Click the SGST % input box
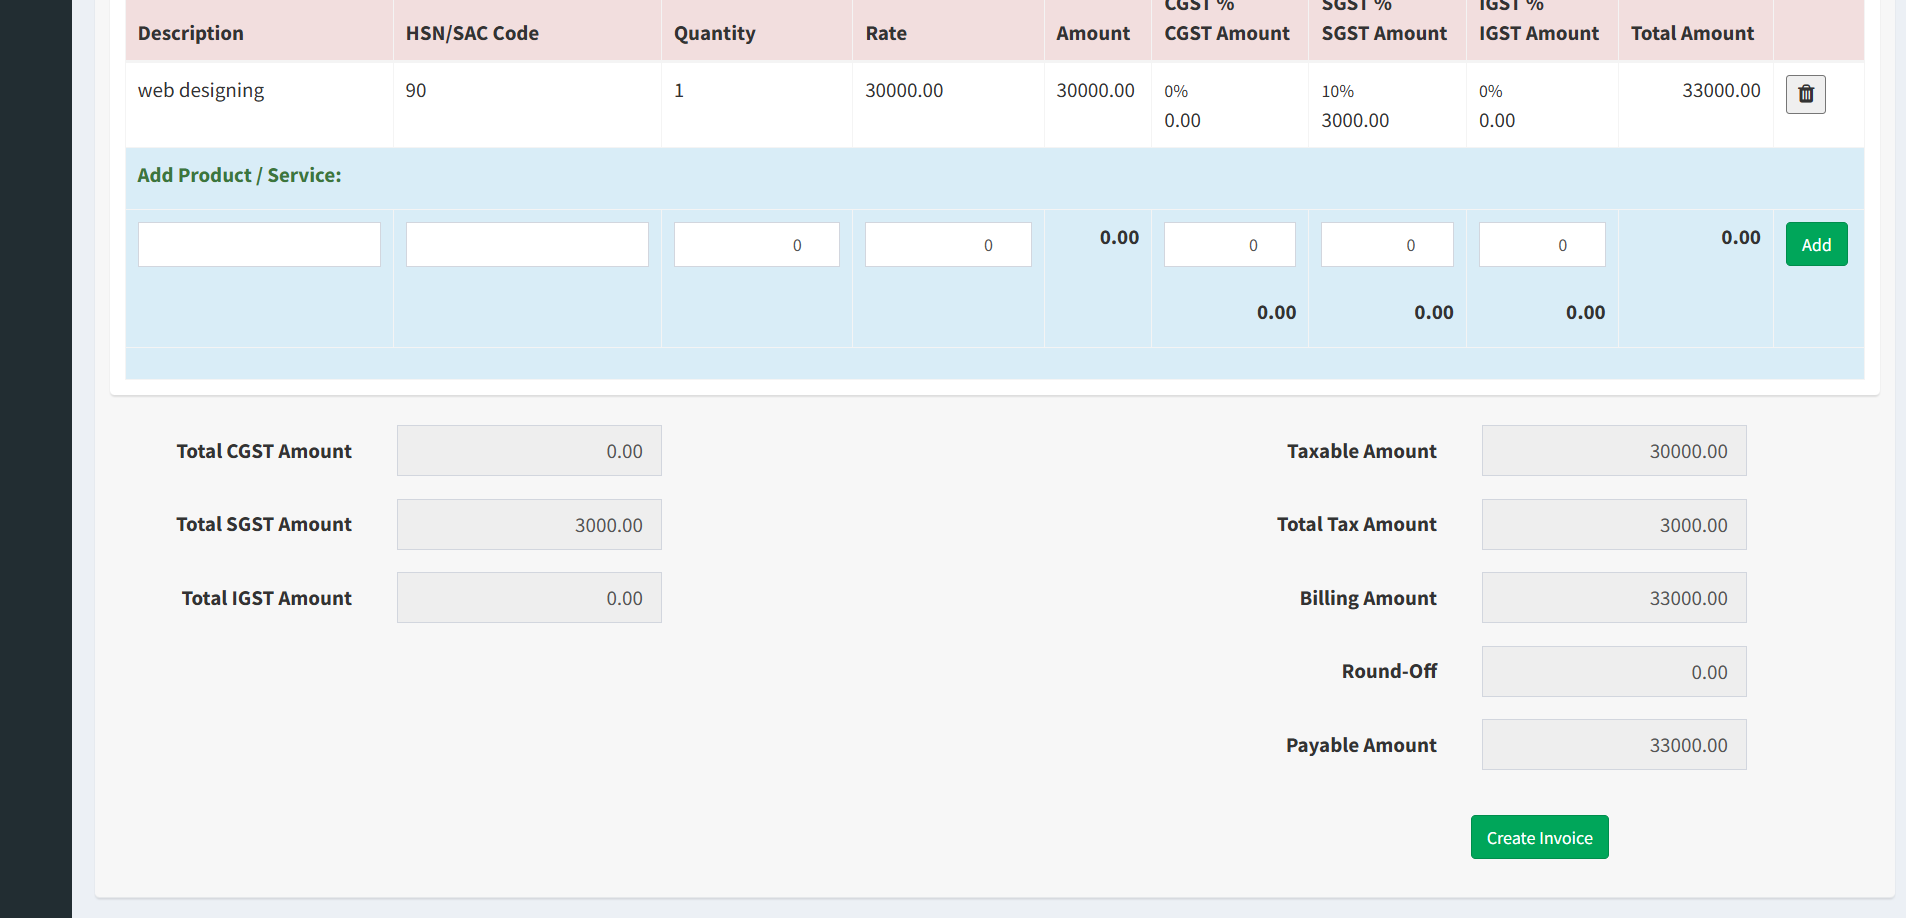 (x=1386, y=244)
